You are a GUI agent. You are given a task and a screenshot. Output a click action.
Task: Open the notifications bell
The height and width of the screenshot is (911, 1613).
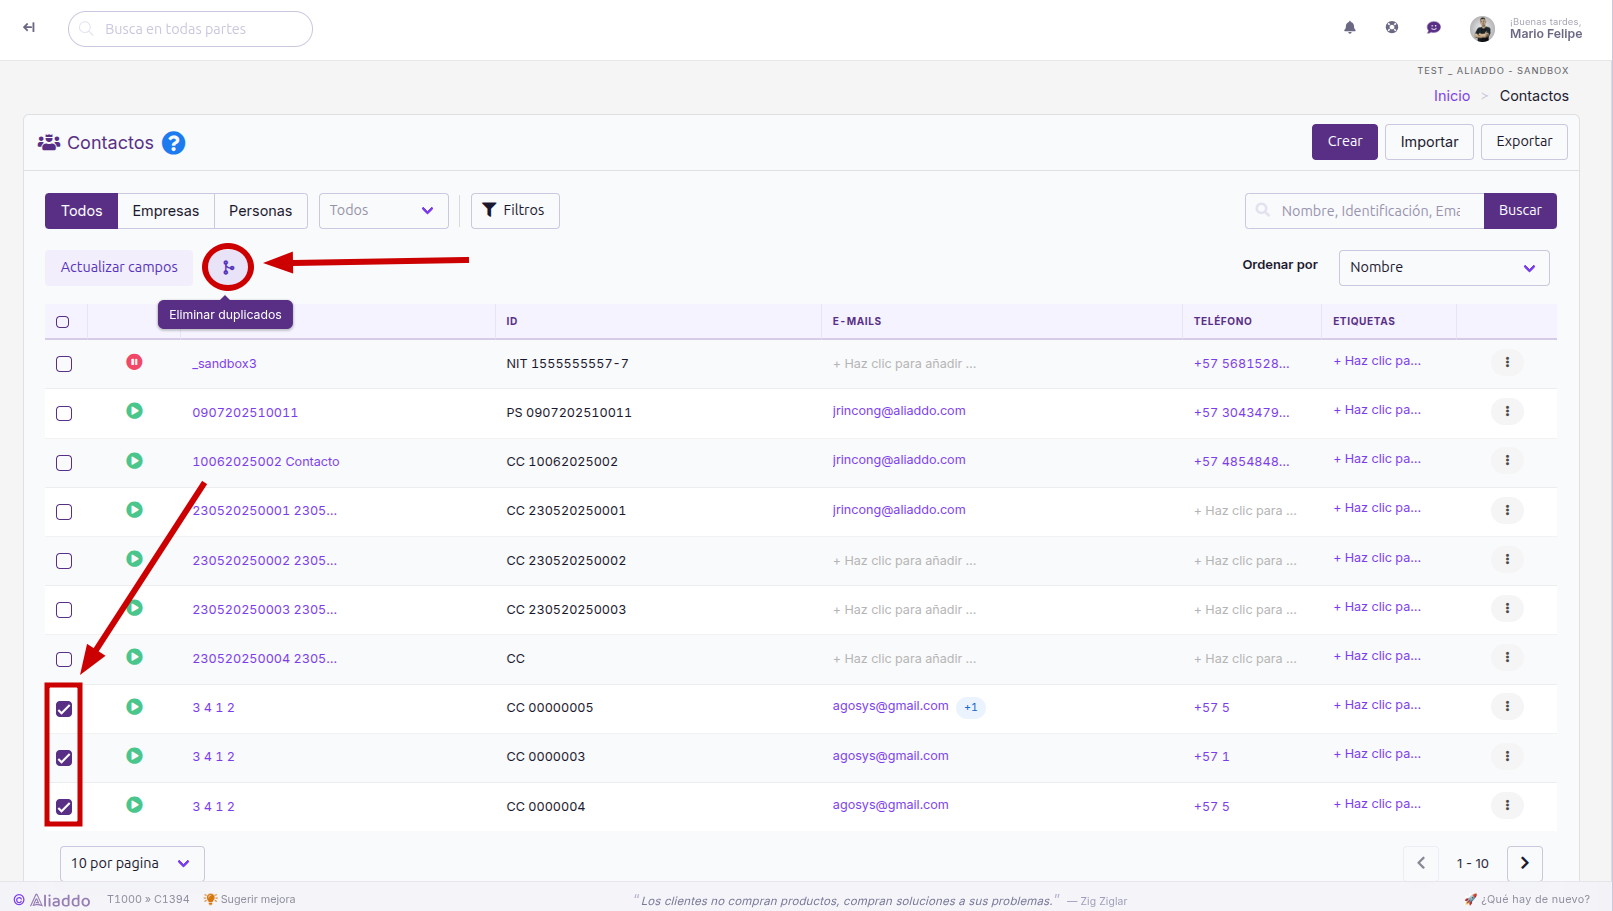(x=1350, y=28)
